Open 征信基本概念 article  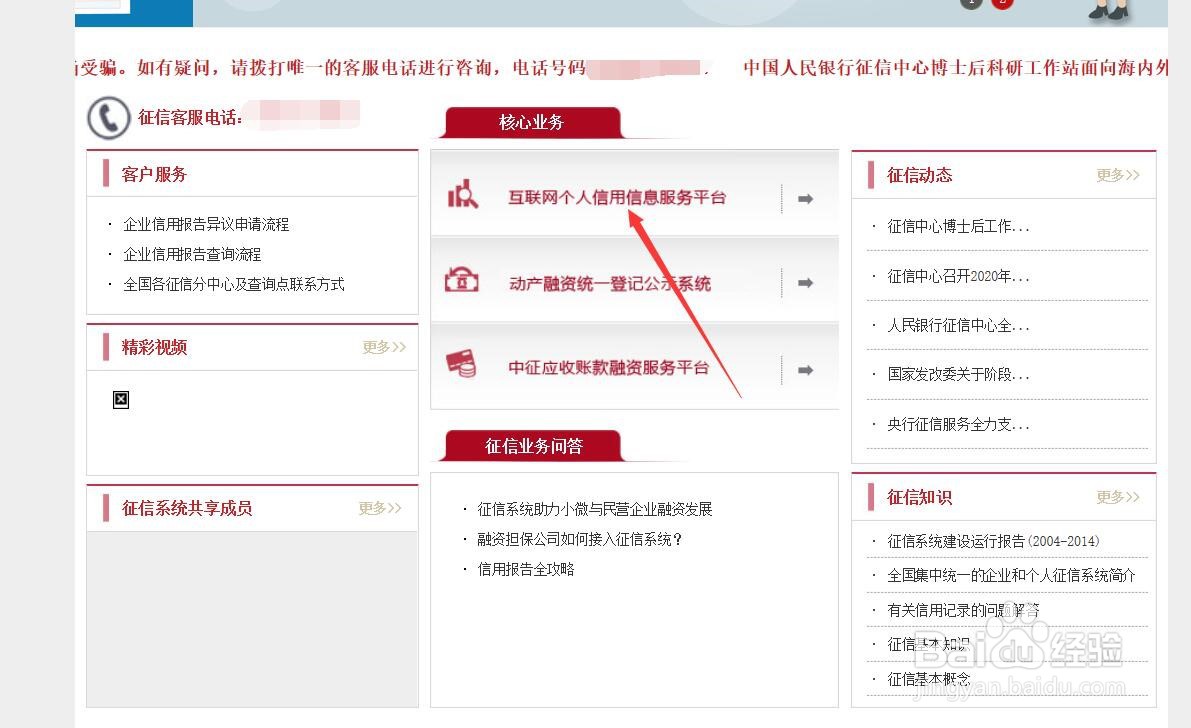coord(928,679)
